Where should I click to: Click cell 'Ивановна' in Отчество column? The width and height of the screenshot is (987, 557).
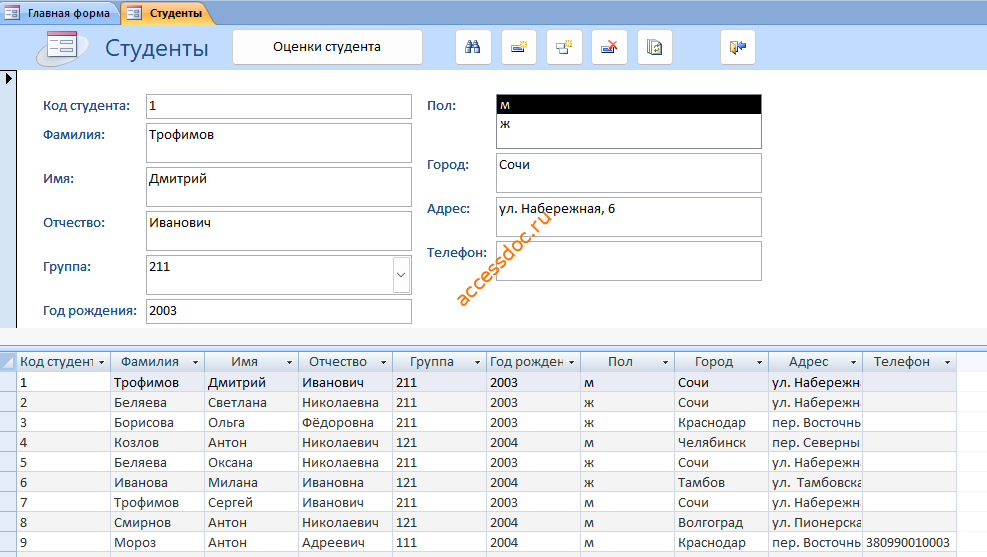click(345, 483)
